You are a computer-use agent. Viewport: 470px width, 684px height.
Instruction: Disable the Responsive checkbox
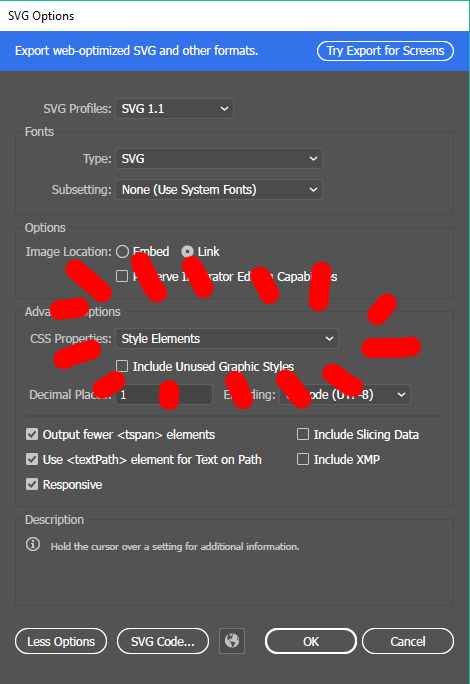32,484
